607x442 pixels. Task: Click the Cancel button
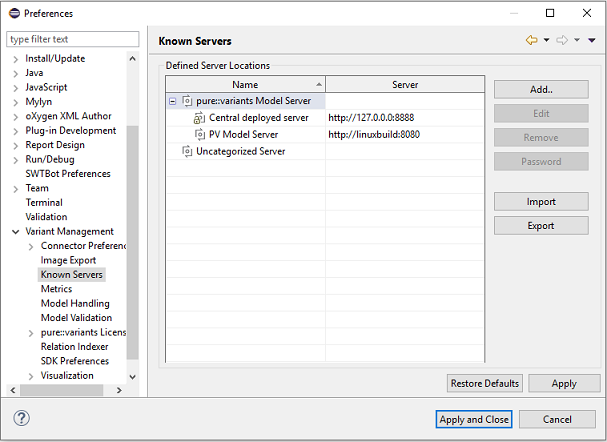(557, 419)
